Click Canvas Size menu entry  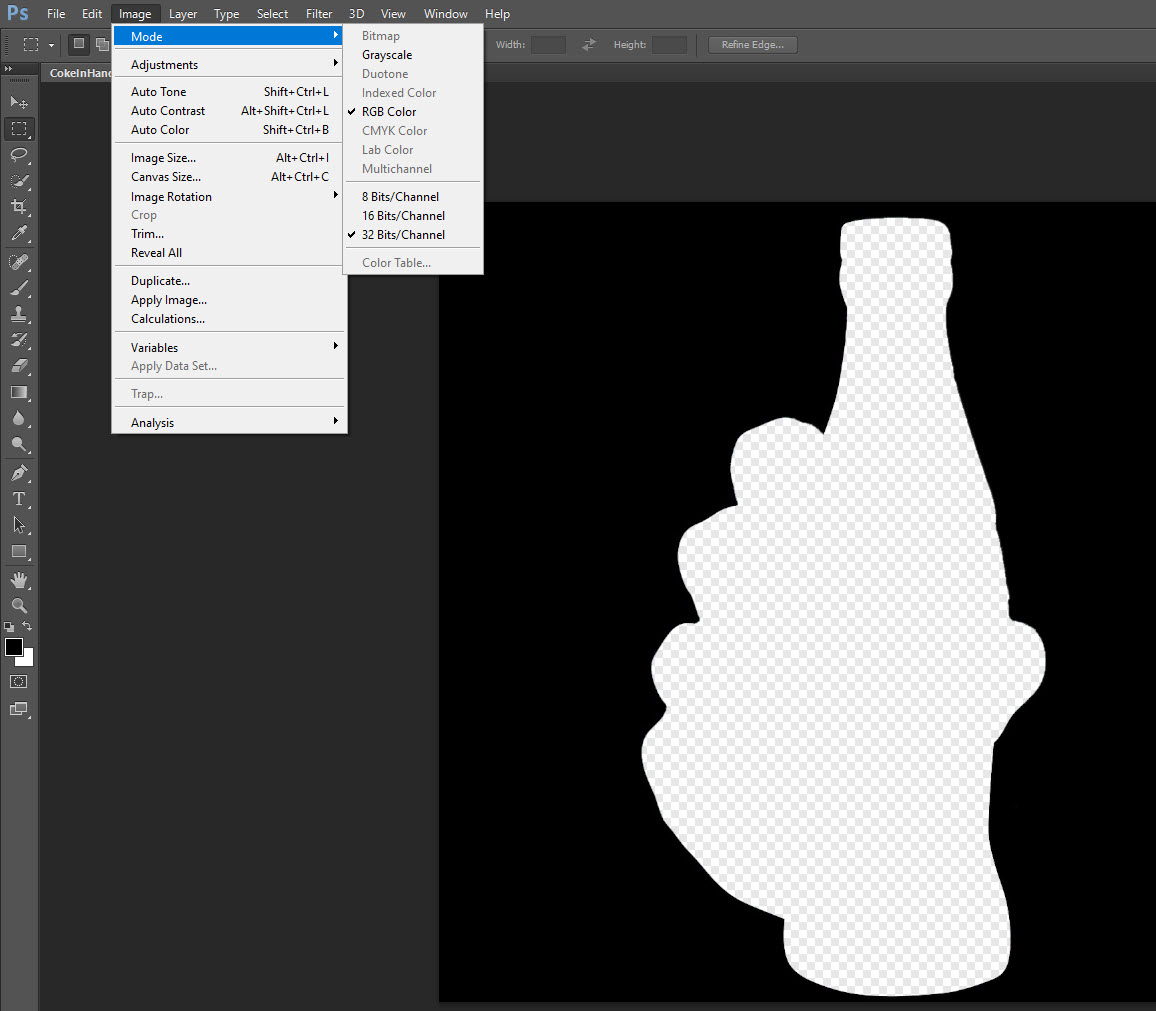click(166, 177)
